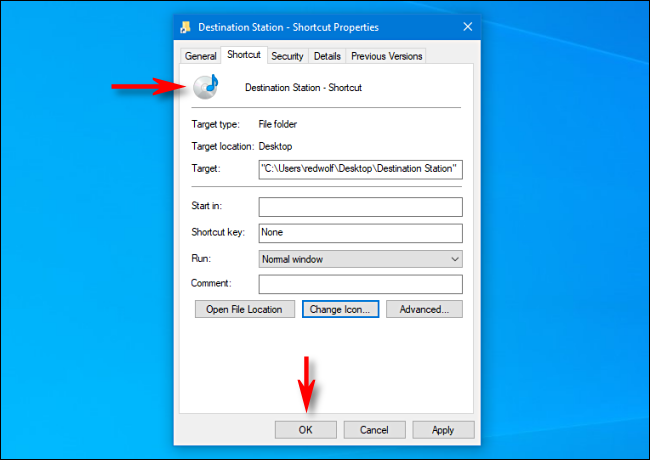Click the 'Desktop' target location value

tap(275, 146)
